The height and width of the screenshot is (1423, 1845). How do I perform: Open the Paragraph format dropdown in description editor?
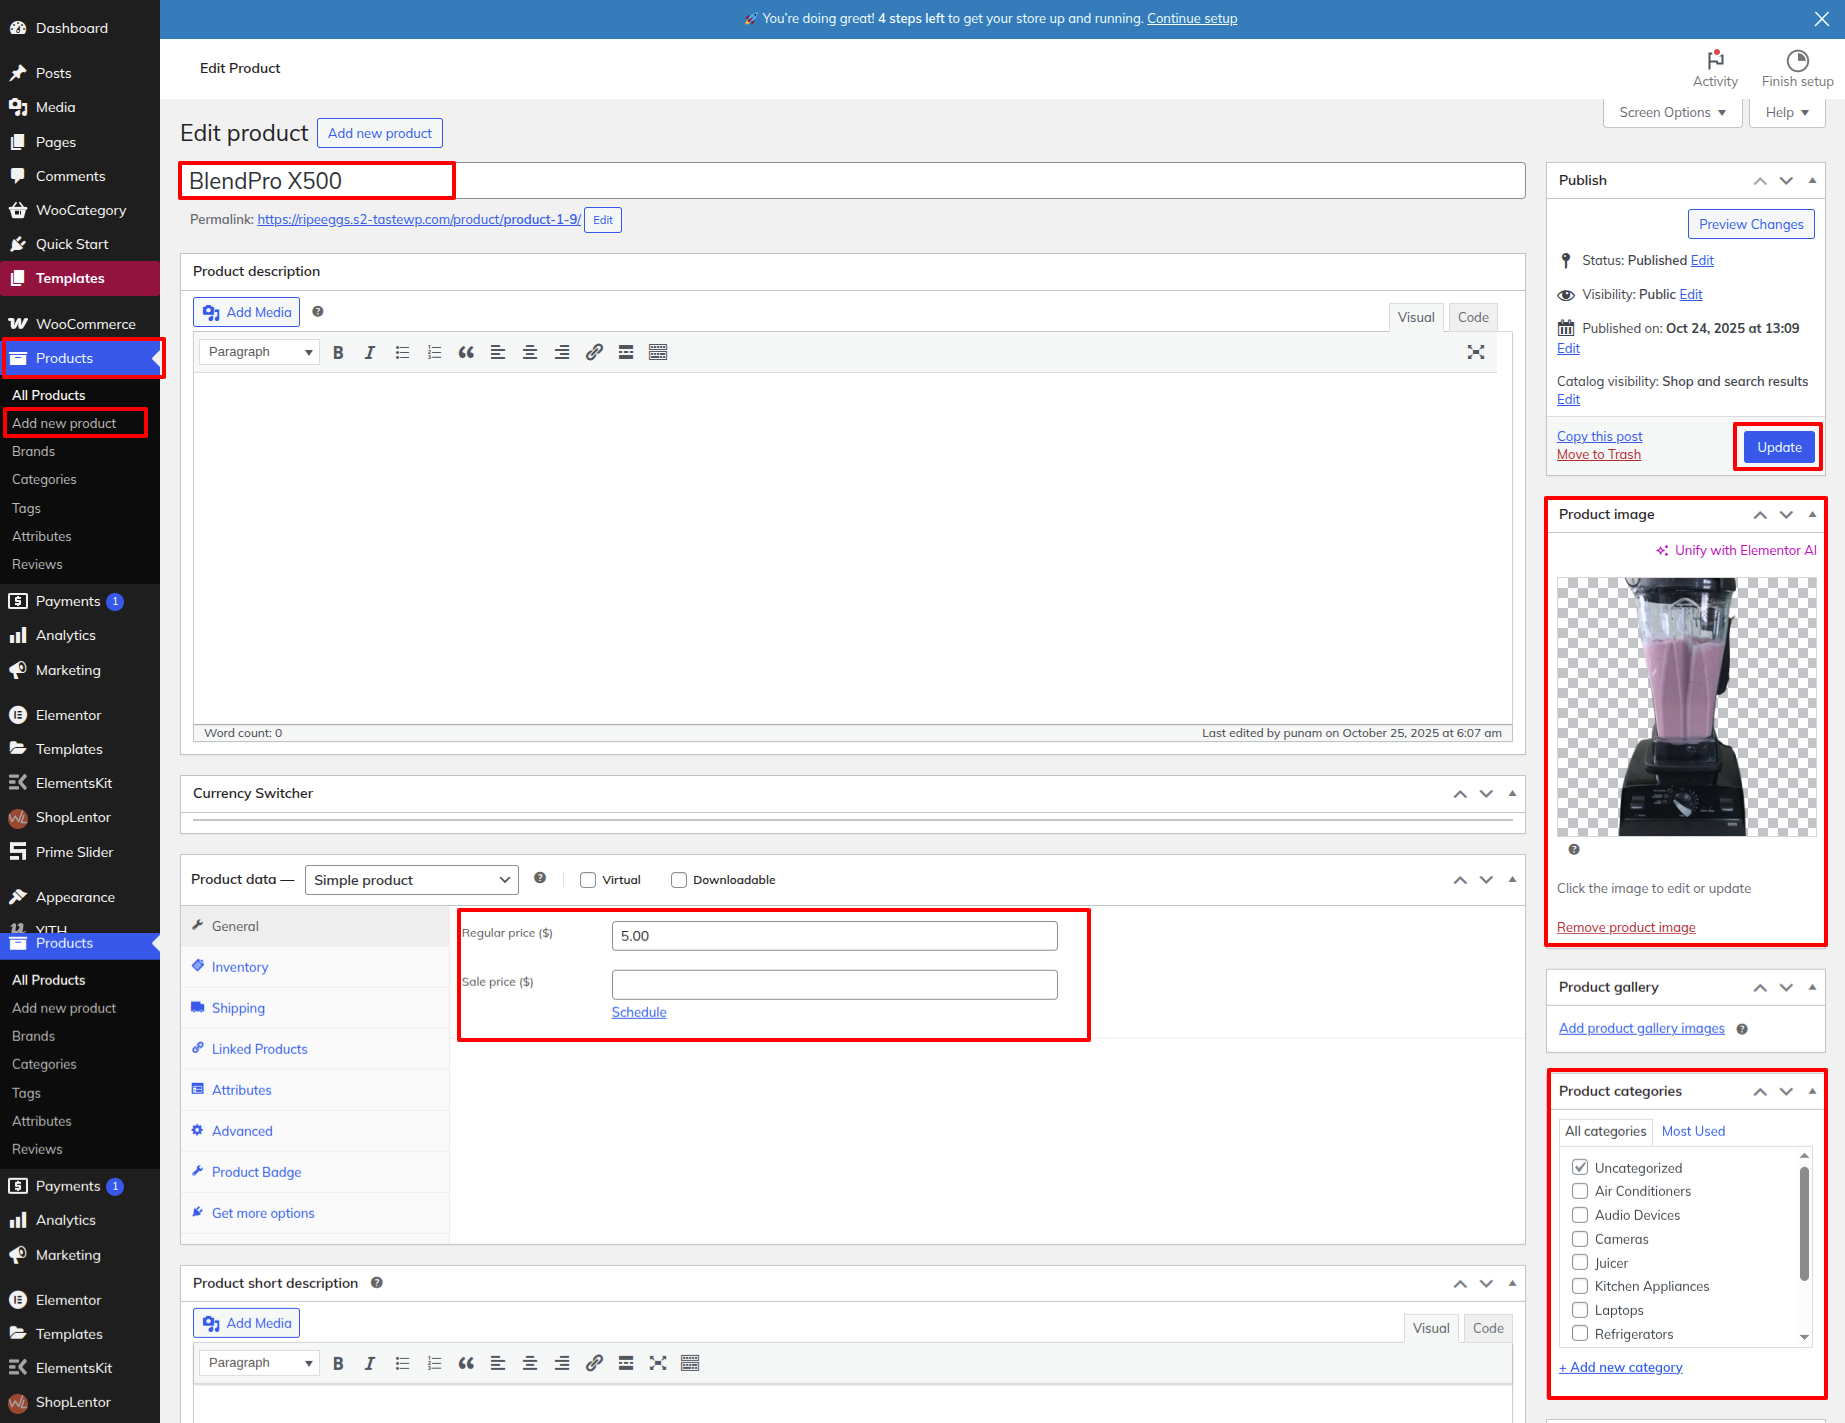pyautogui.click(x=259, y=352)
